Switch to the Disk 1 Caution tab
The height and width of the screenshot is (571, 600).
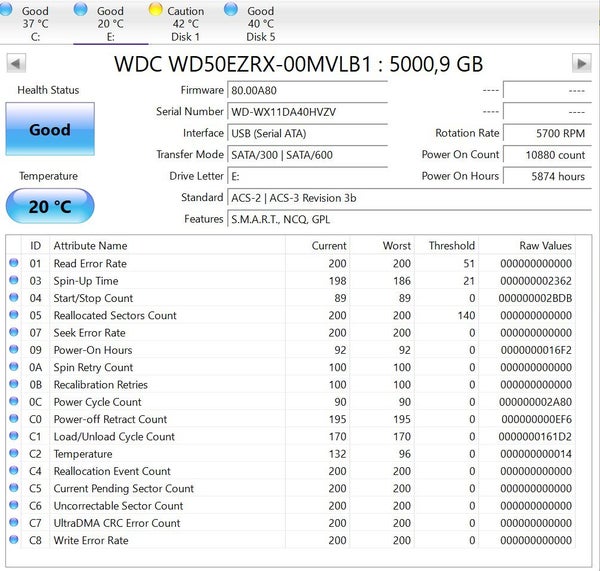pyautogui.click(x=185, y=24)
